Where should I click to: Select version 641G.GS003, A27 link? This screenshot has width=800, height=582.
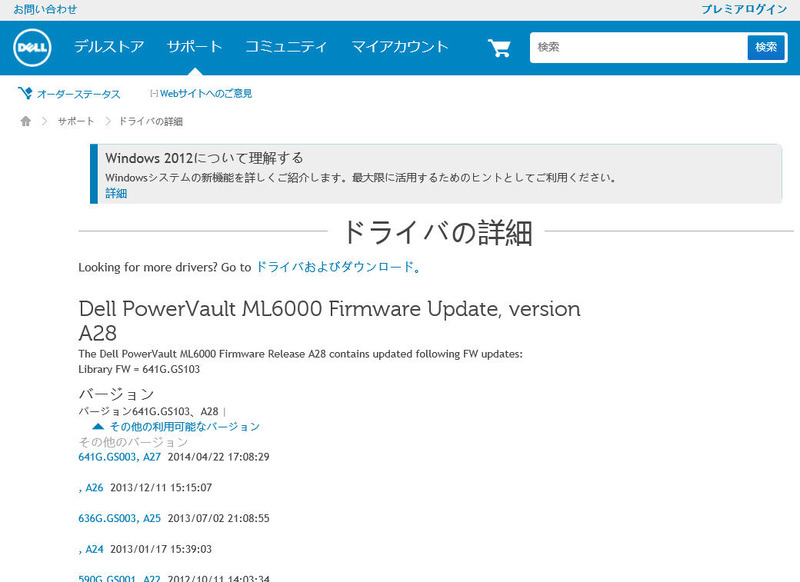coord(119,457)
